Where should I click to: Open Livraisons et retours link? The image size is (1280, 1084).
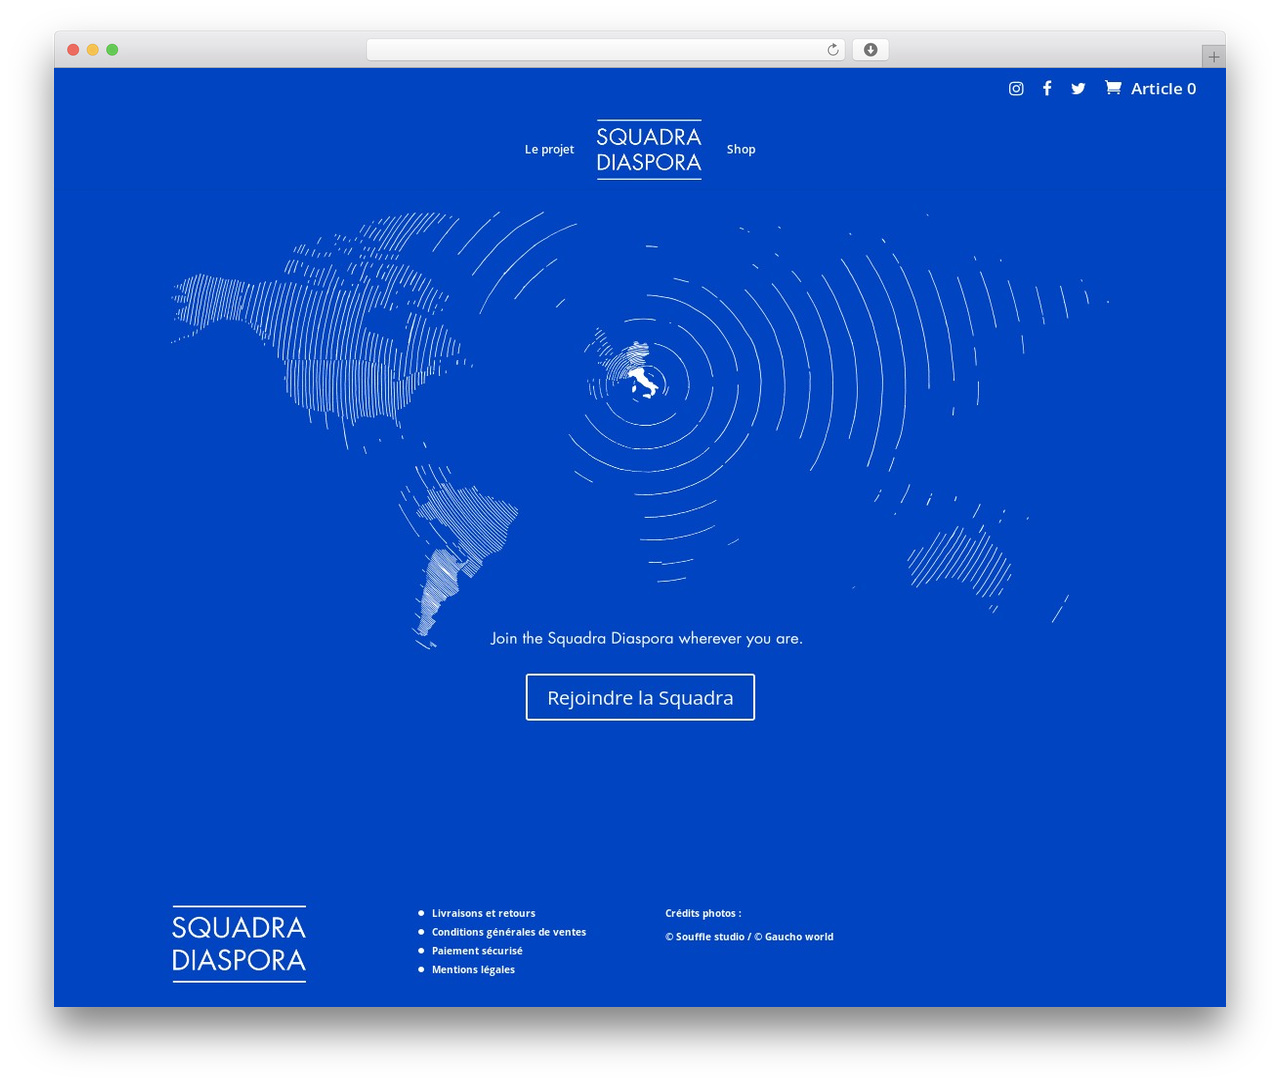click(x=483, y=913)
